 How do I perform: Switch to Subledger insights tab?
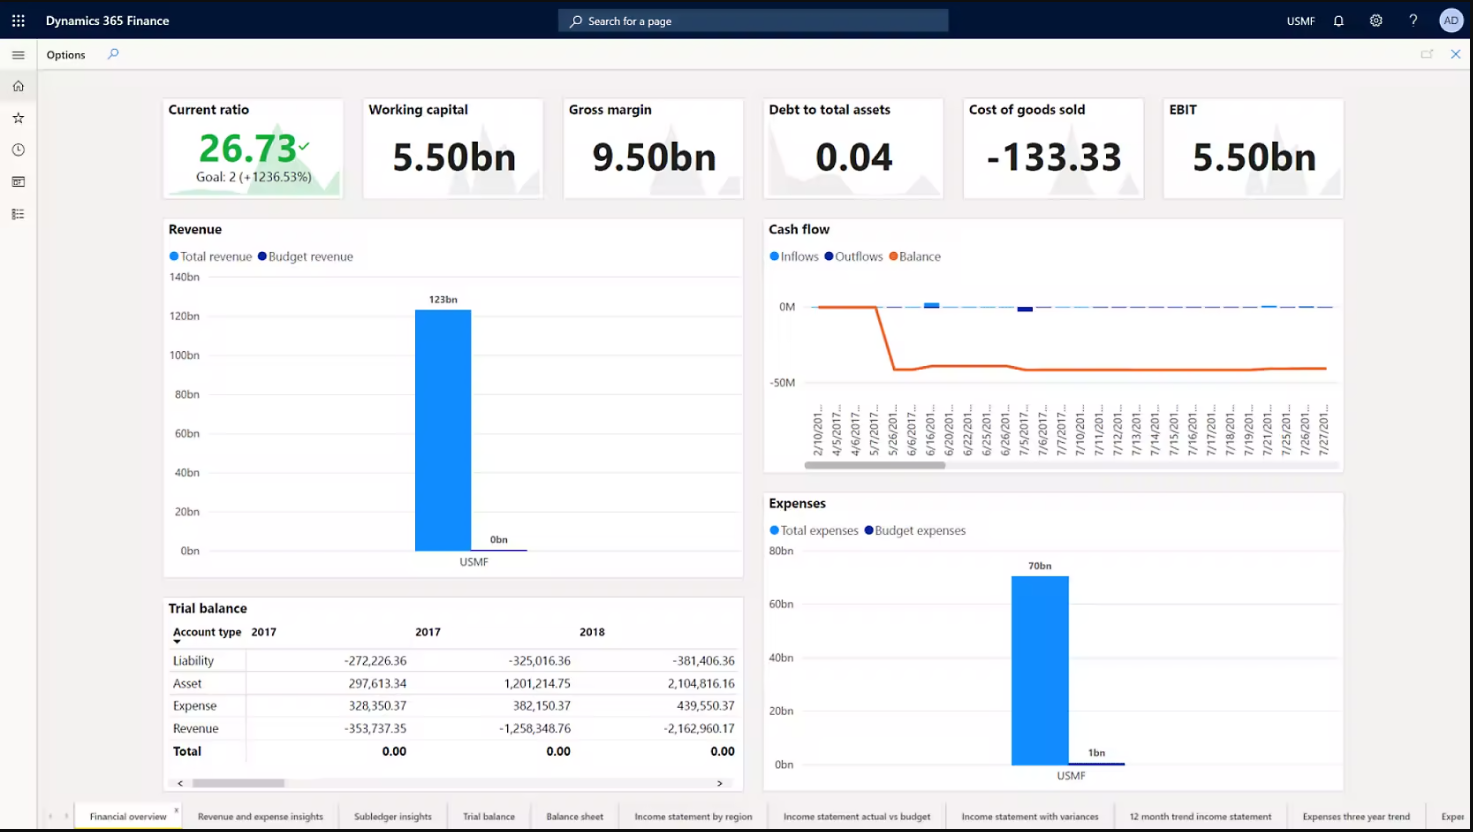click(x=393, y=817)
